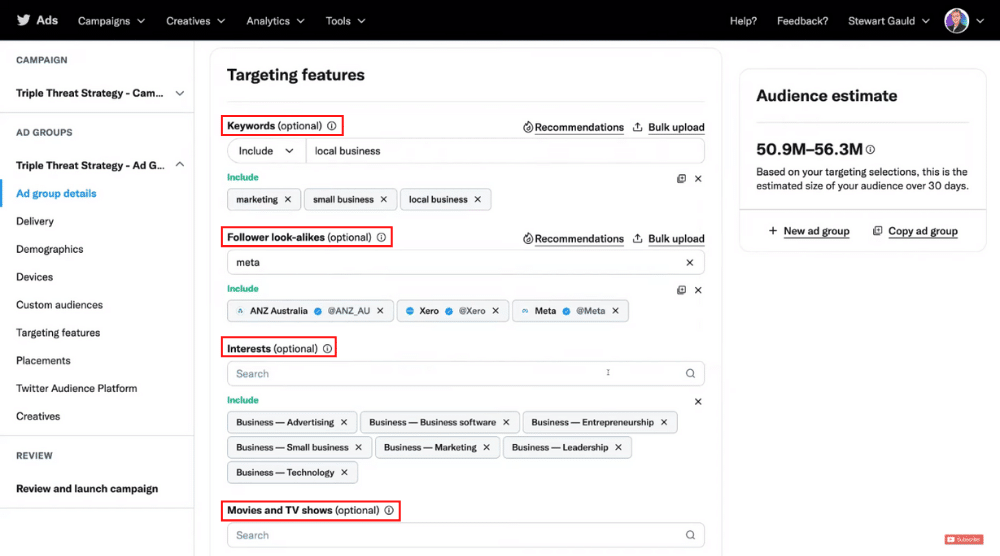Viewport: 1000px width, 556px height.
Task: Go to Demographics section
Action: click(50, 249)
